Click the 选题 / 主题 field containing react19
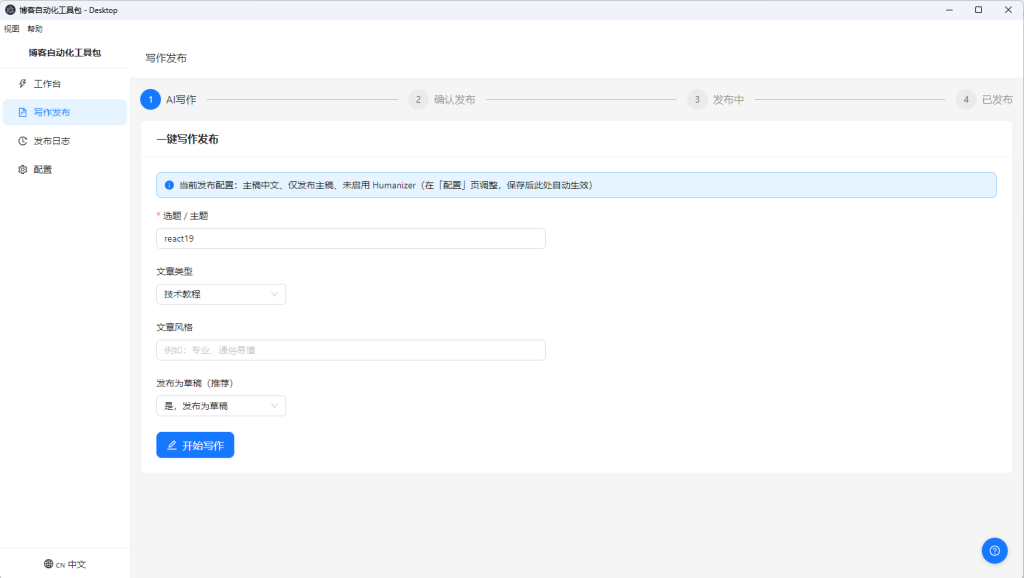The height and width of the screenshot is (578, 1024). 351,238
